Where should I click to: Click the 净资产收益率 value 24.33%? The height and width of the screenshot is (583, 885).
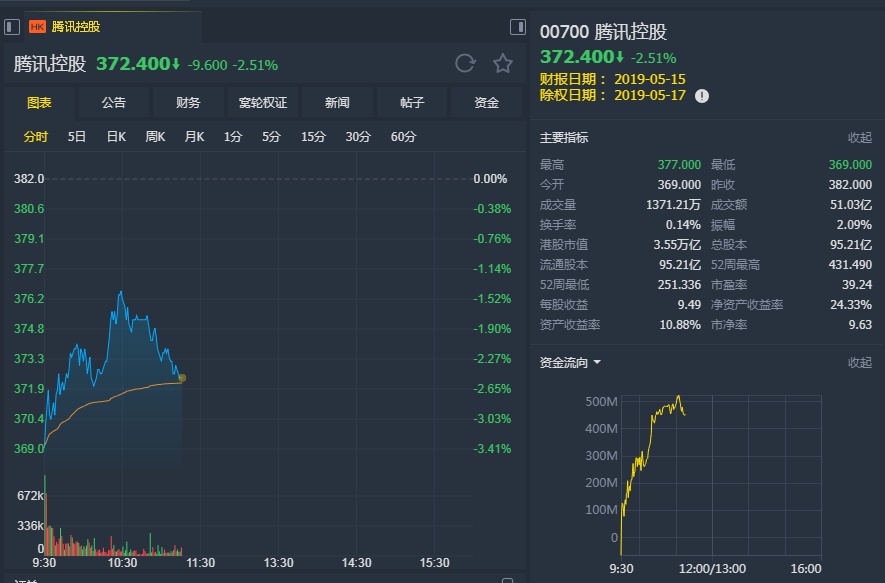851,305
